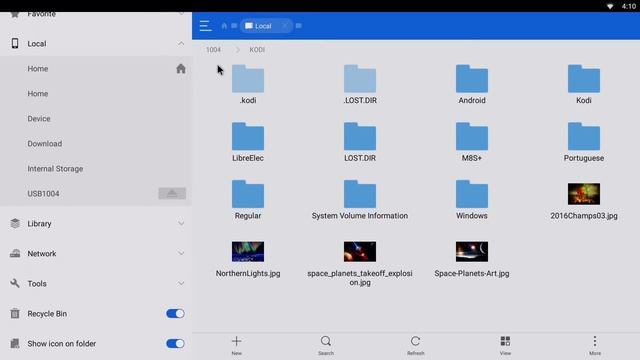
Task: Open the Search tool
Action: tap(326, 345)
